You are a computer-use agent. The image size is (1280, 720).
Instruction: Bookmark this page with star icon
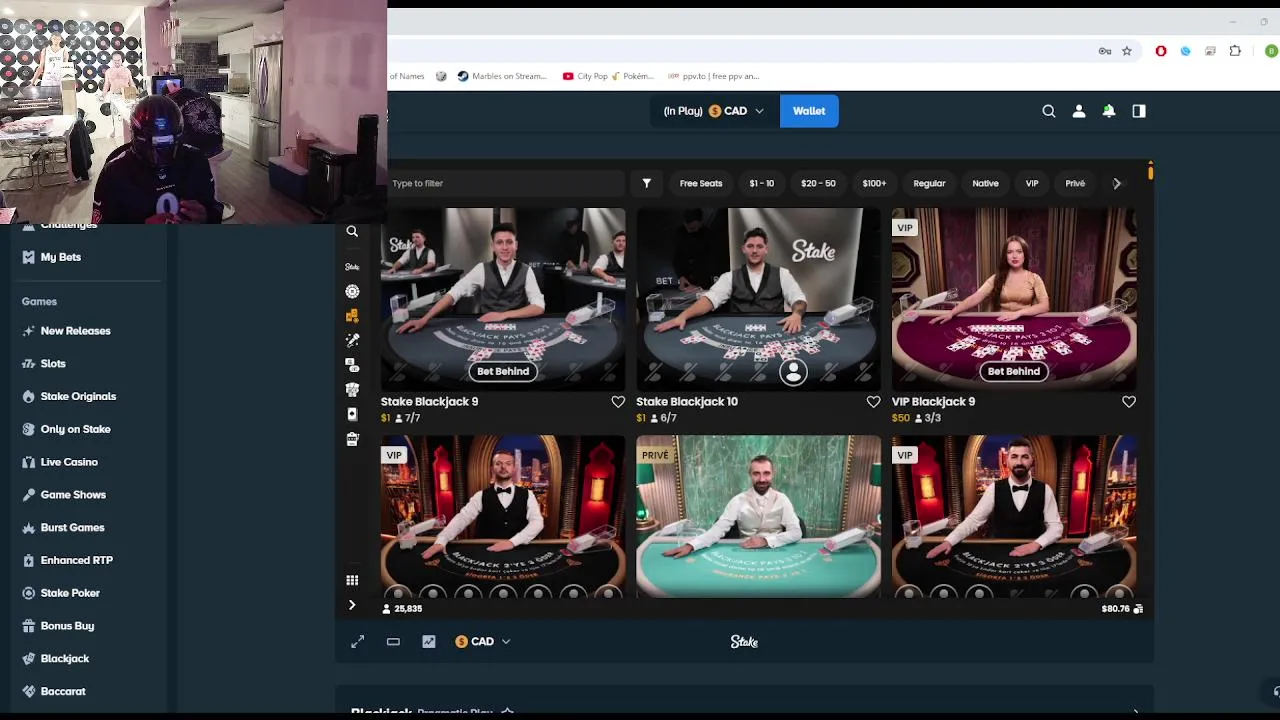pos(1127,51)
